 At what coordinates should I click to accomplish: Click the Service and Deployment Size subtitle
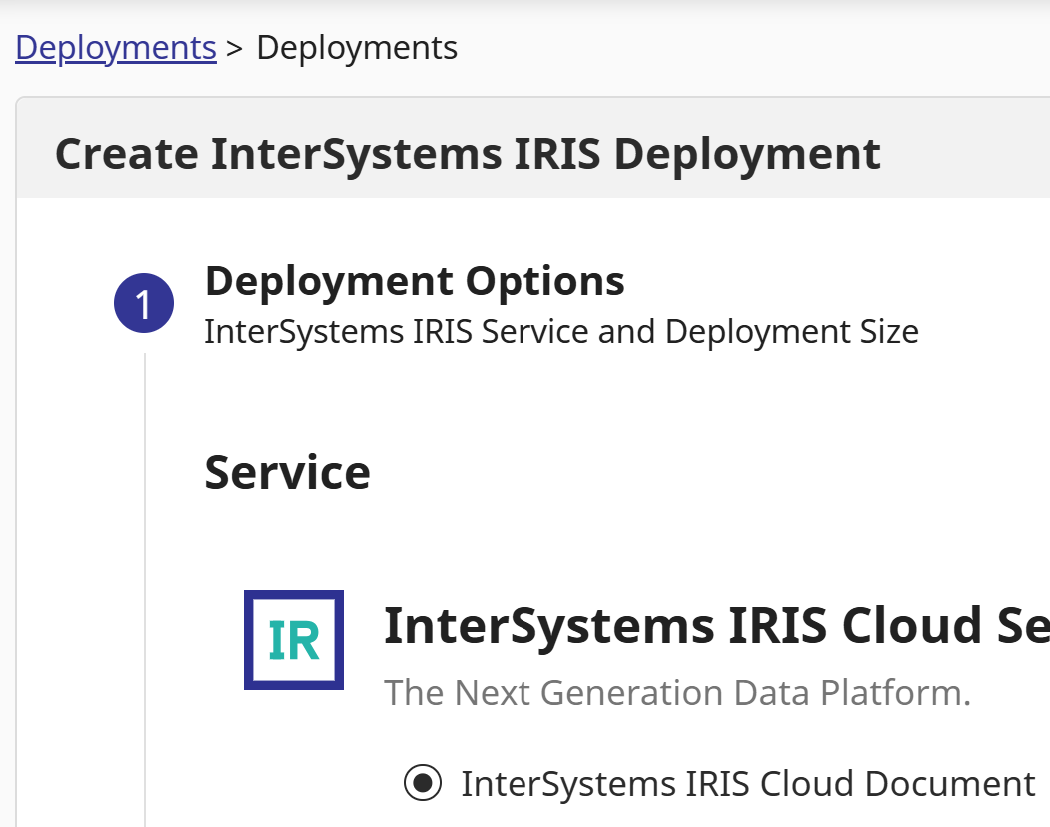pos(561,331)
